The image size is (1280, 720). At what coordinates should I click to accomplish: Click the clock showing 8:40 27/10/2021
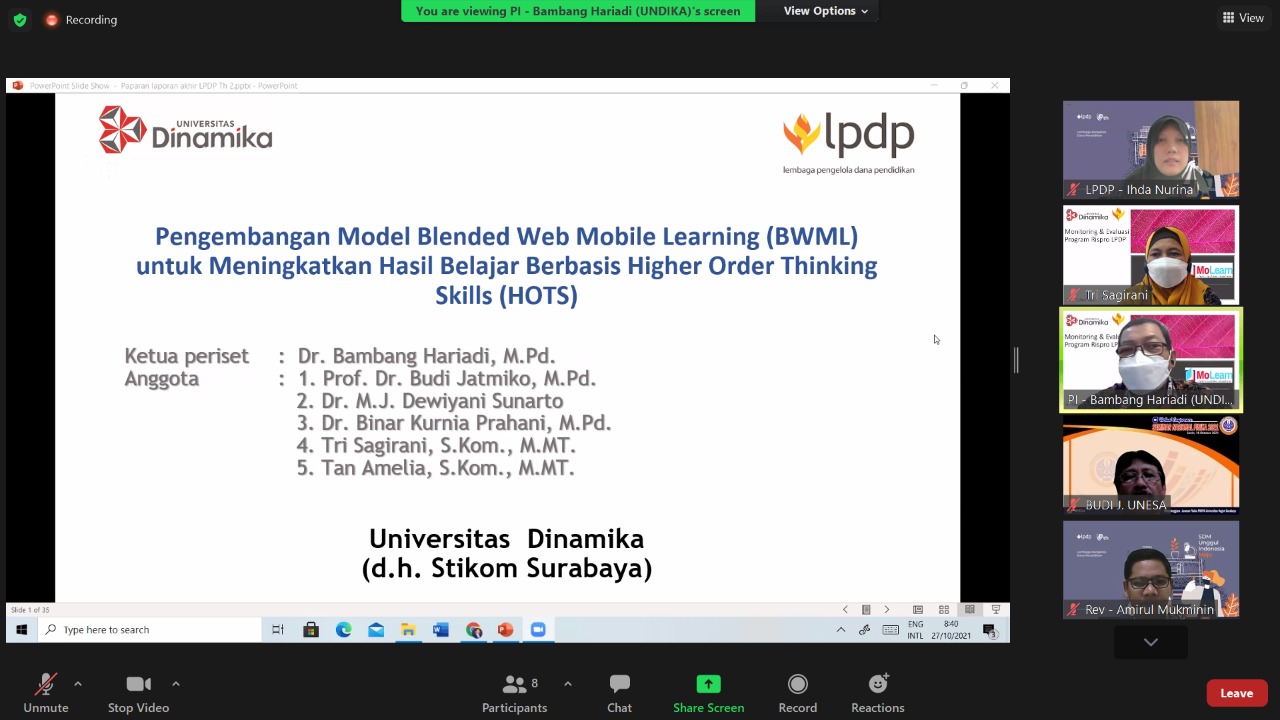point(950,630)
